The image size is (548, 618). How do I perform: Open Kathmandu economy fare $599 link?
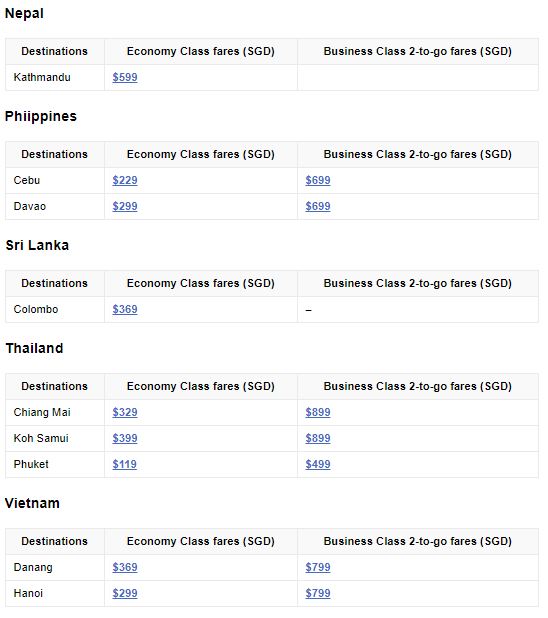pyautogui.click(x=125, y=77)
